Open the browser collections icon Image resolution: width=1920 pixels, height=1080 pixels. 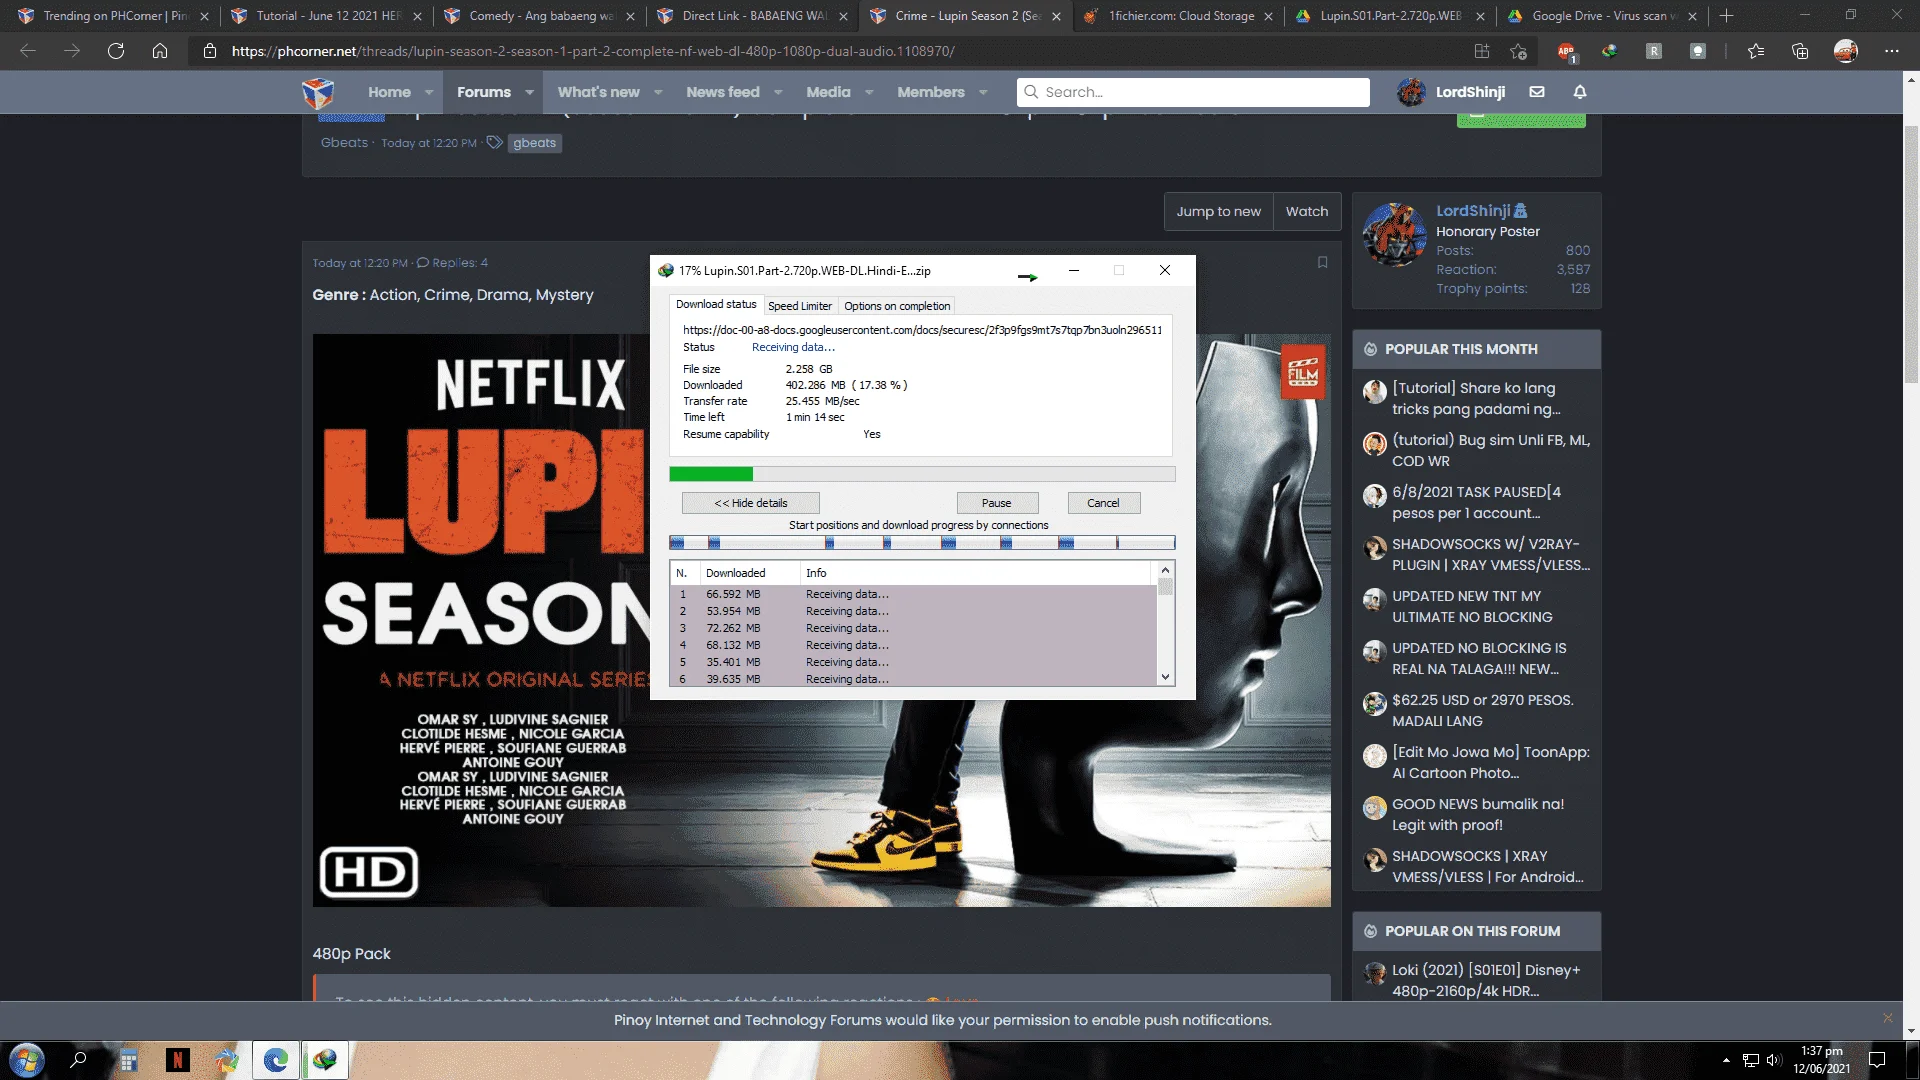click(x=1800, y=51)
